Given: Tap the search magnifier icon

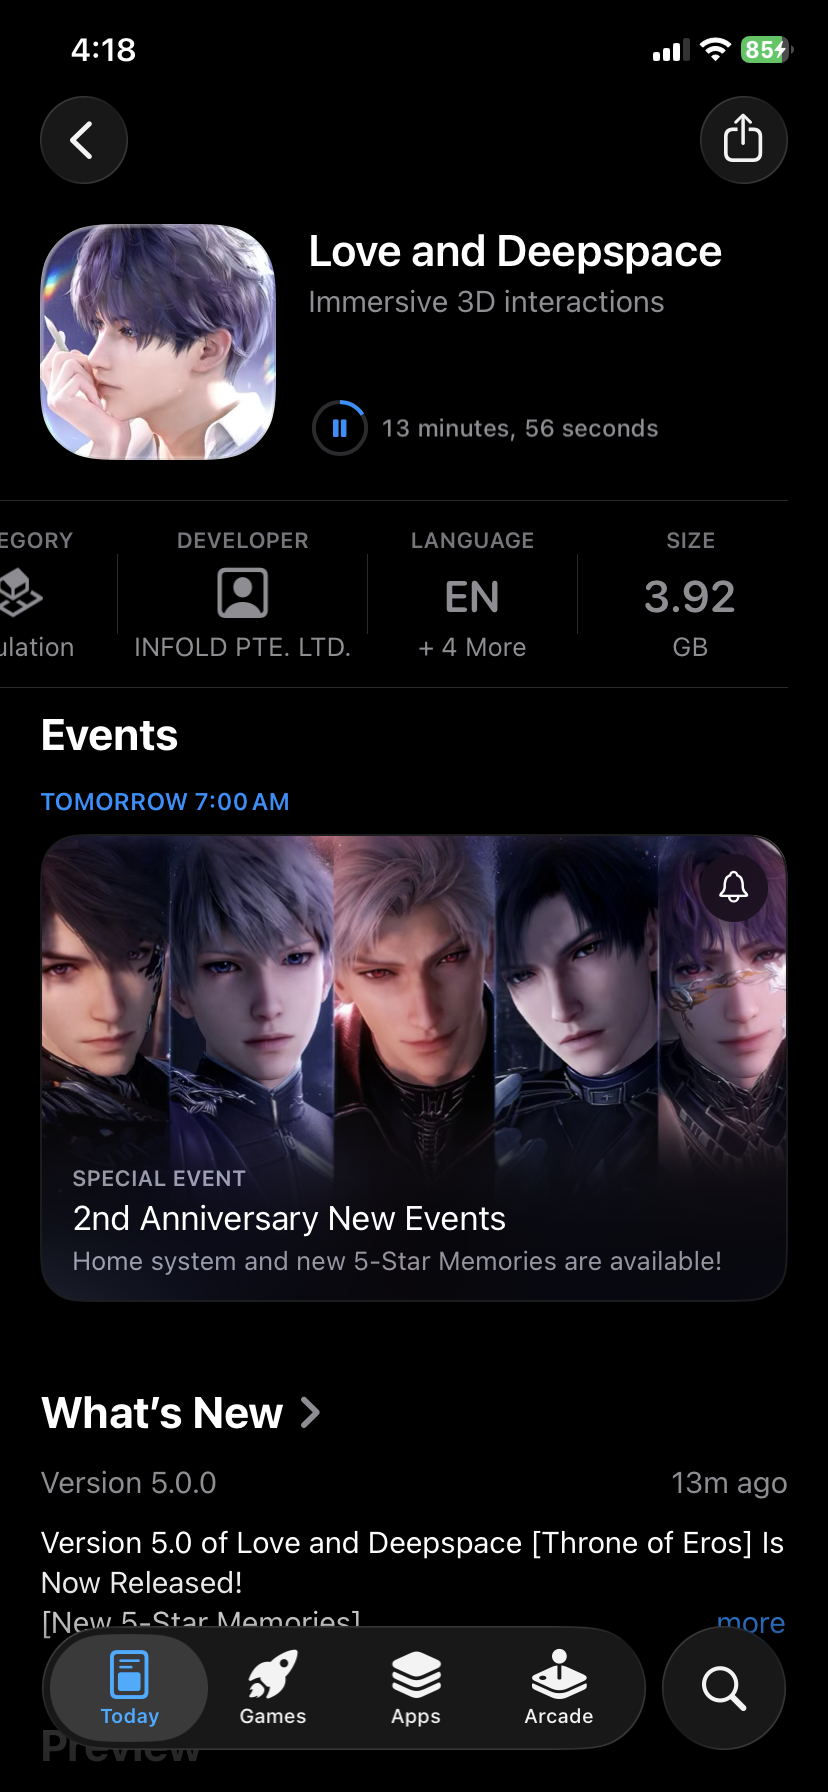Looking at the screenshot, I should 724,1688.
